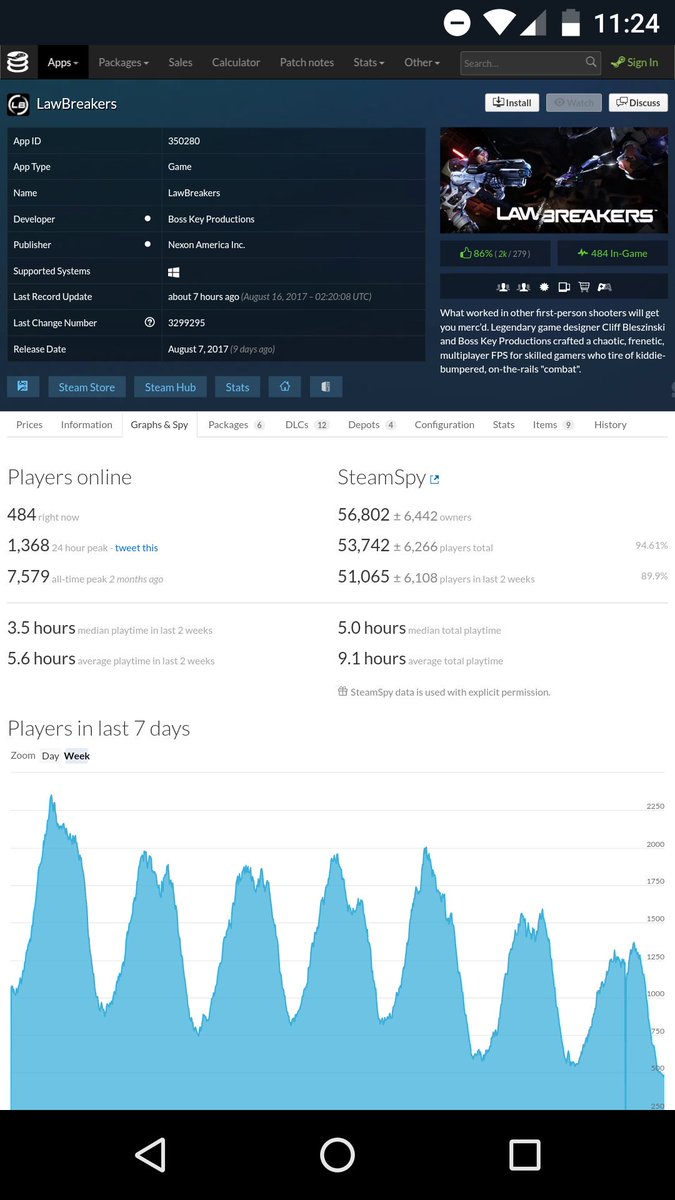Tap the do-not-disturb status icon
This screenshot has width=675, height=1200.
tap(457, 23)
